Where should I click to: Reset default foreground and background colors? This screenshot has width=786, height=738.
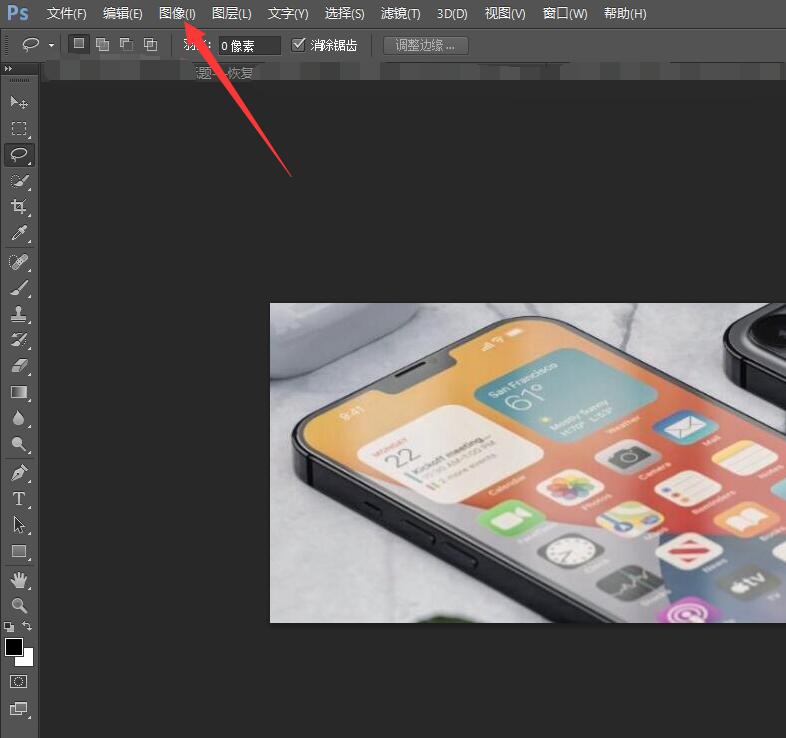tap(9, 626)
